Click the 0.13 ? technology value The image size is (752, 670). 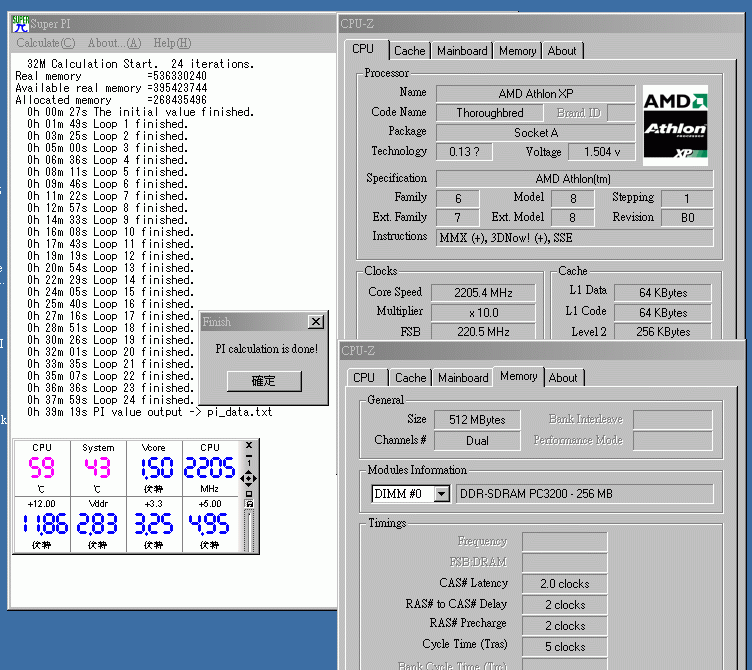click(464, 152)
